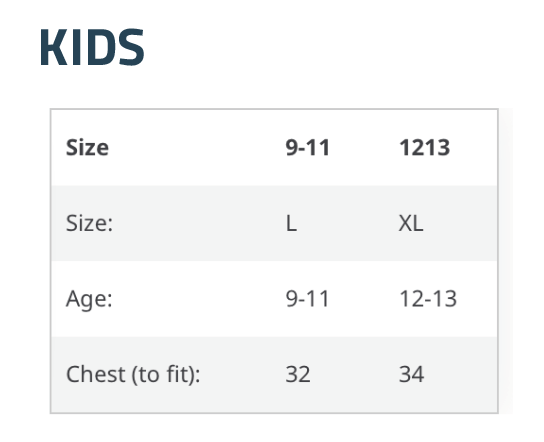
Task: Click the KIDS heading
Action: tap(92, 47)
